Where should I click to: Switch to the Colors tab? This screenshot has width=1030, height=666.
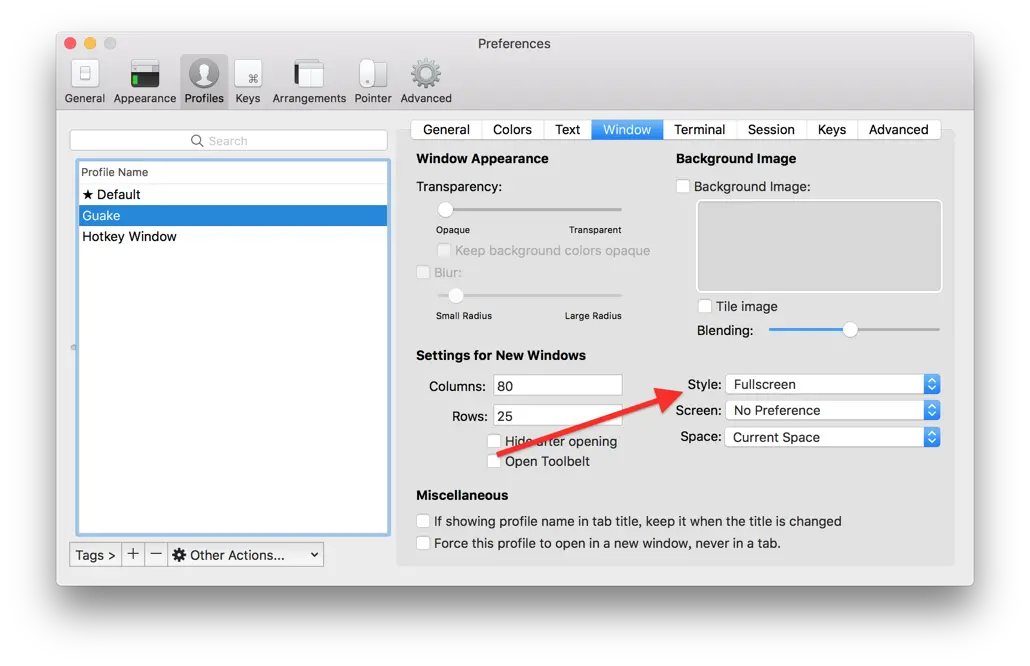tap(512, 129)
